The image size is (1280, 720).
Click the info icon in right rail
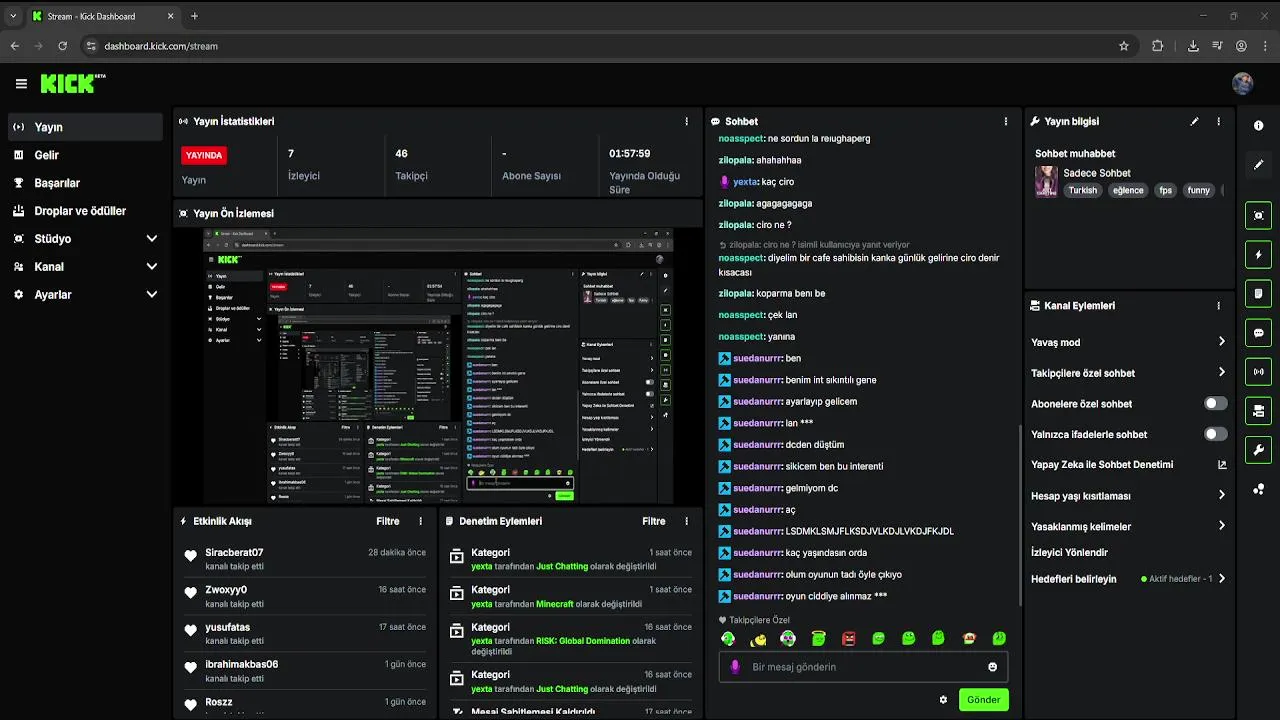[x=1258, y=126]
